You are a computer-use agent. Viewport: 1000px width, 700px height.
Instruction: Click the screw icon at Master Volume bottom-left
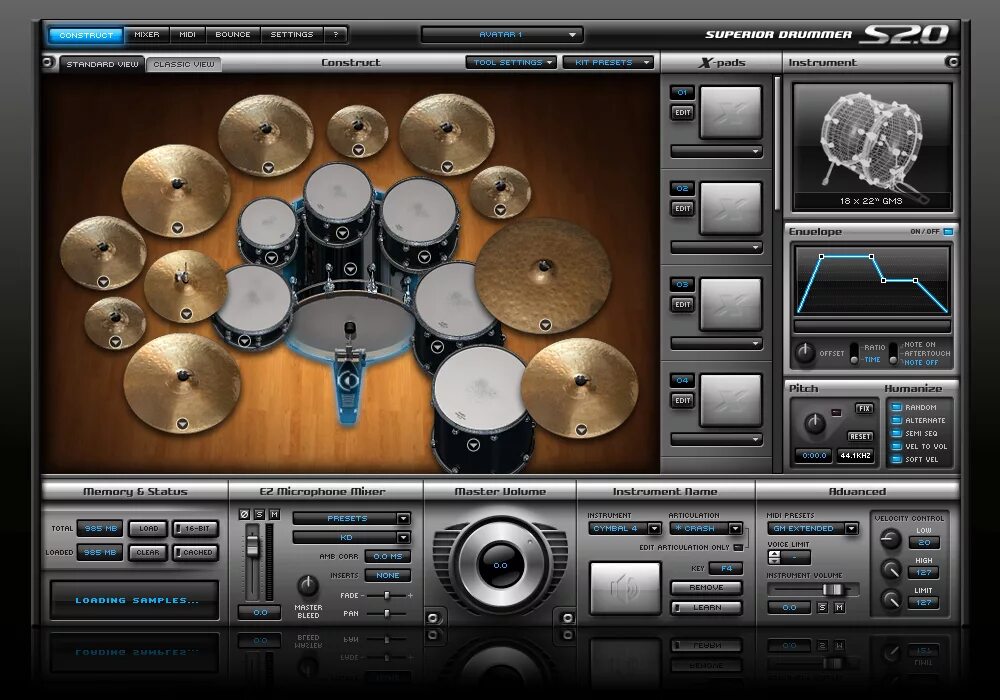click(432, 618)
